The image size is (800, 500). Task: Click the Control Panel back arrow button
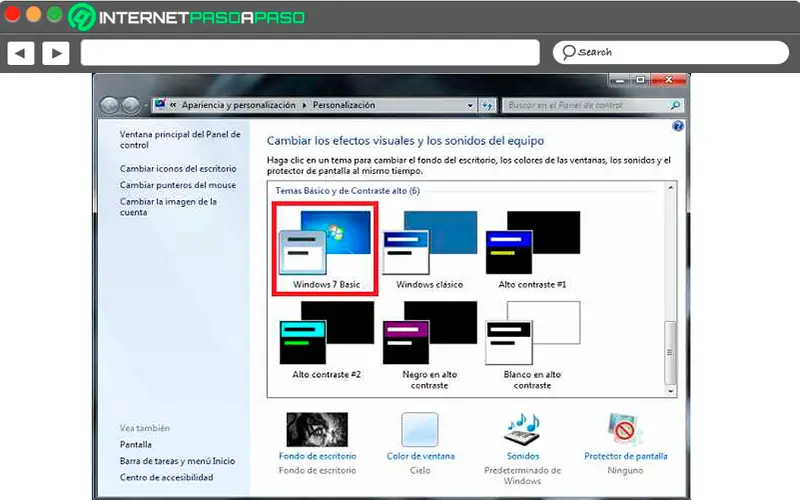click(x=109, y=106)
